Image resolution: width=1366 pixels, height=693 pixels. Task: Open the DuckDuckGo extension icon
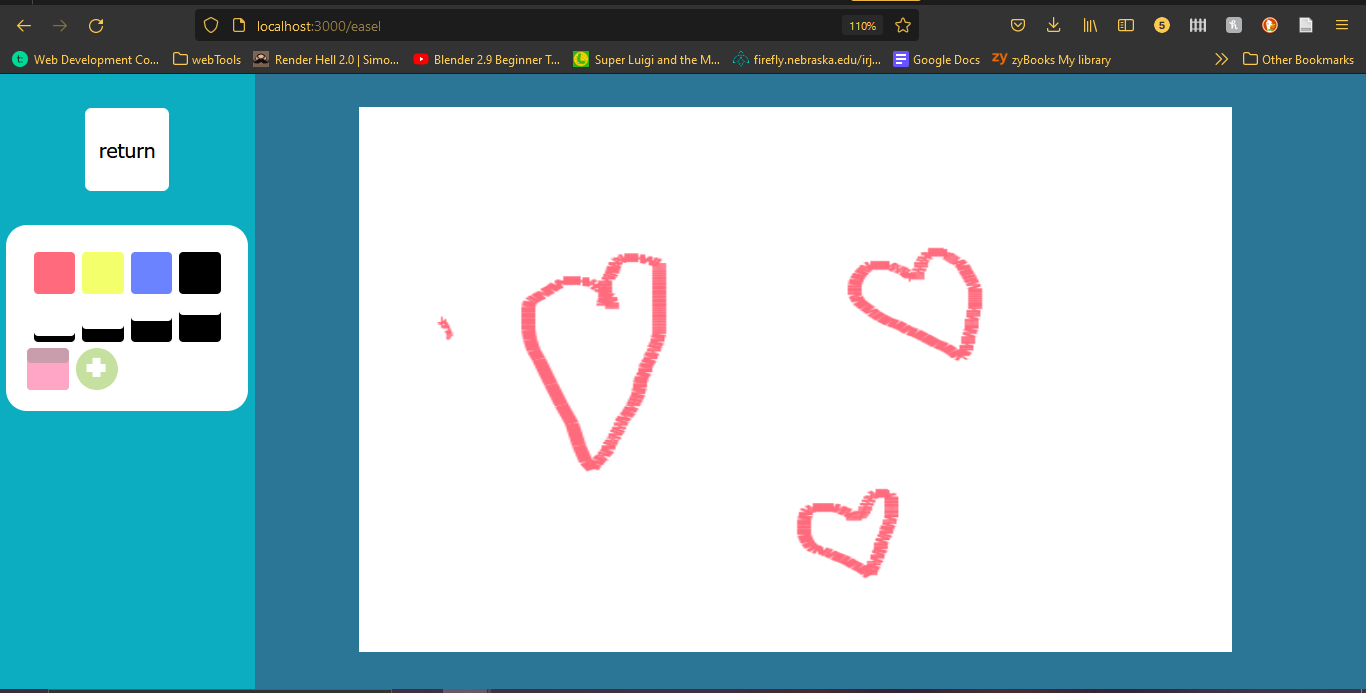tap(1270, 26)
